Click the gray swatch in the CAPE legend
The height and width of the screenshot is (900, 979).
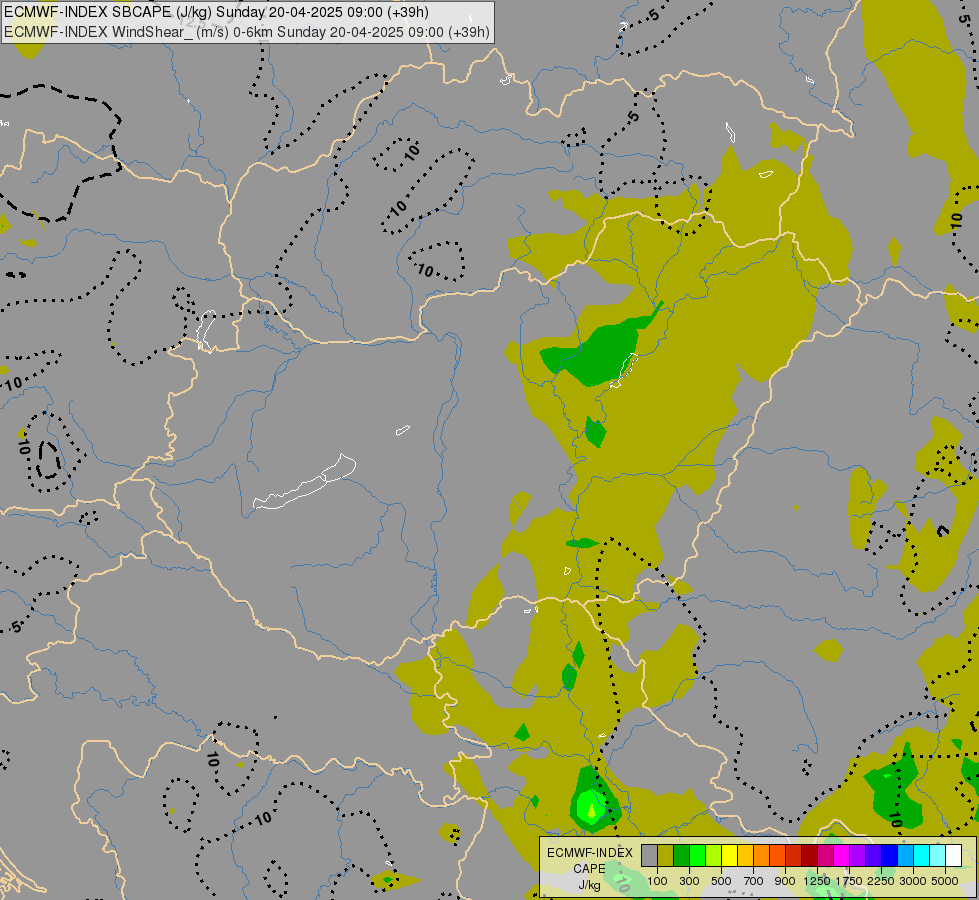point(649,855)
